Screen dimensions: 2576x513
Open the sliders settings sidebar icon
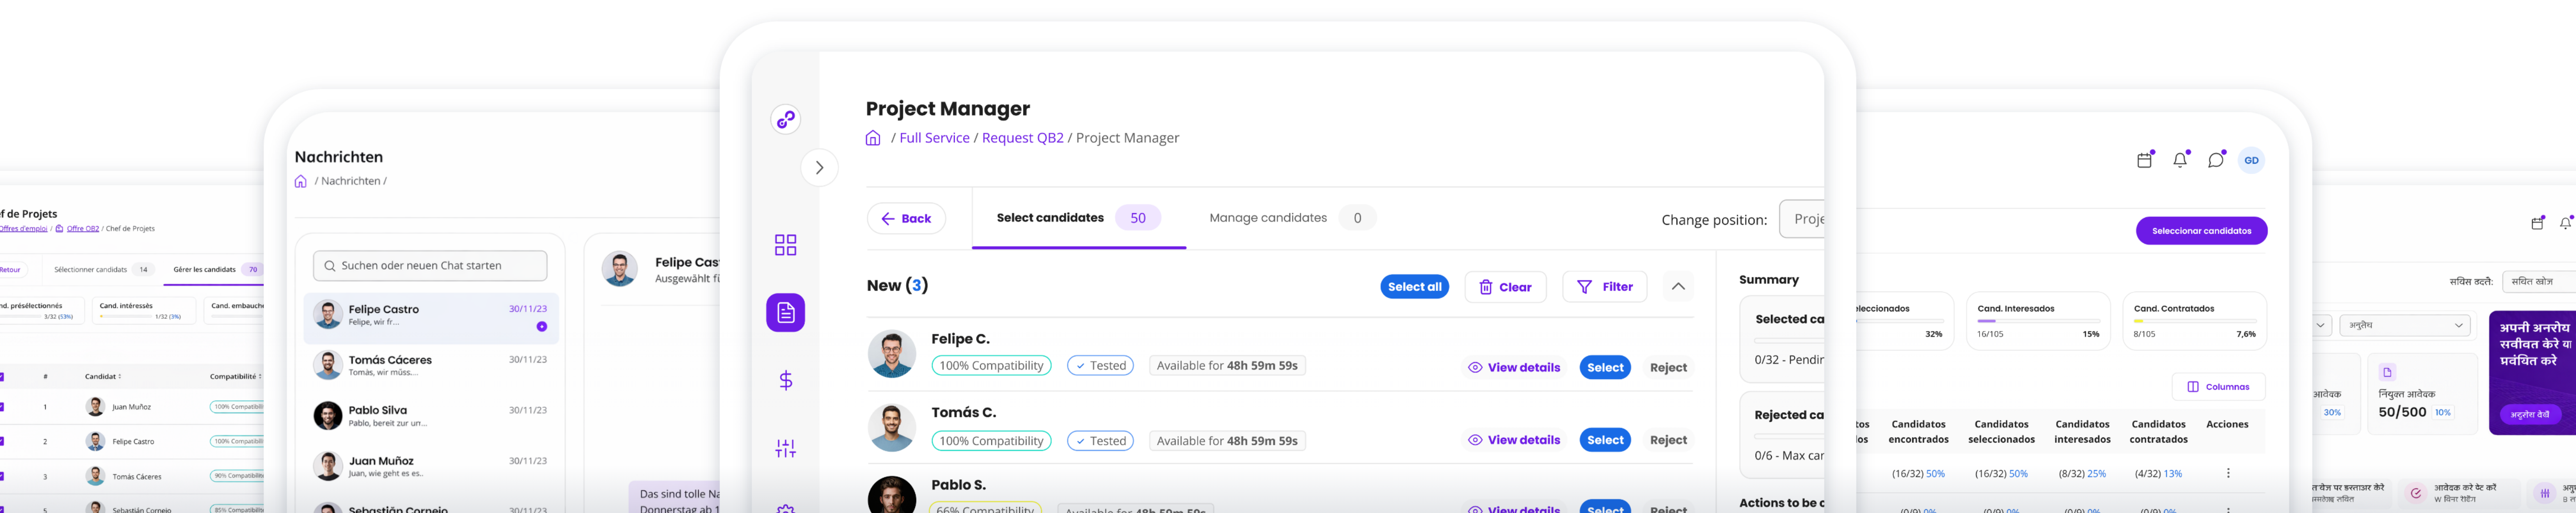(785, 448)
